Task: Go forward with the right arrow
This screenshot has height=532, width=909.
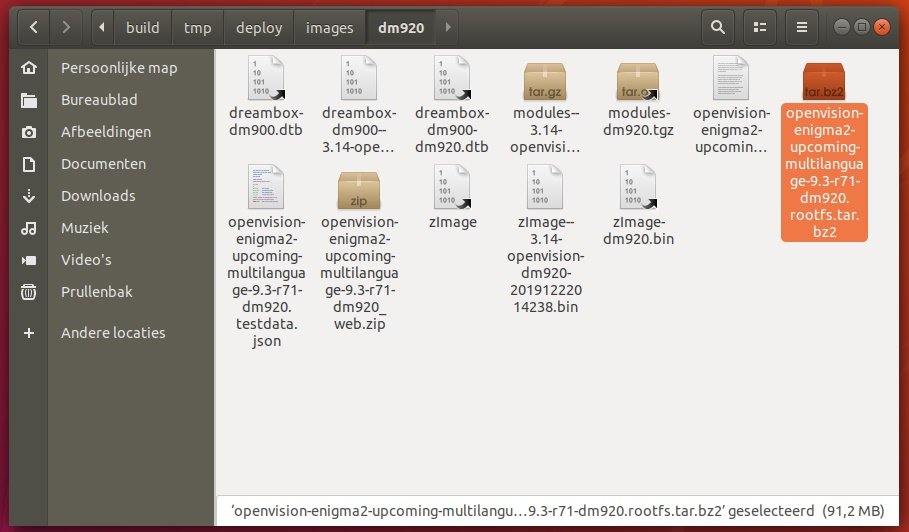Action: pos(66,28)
